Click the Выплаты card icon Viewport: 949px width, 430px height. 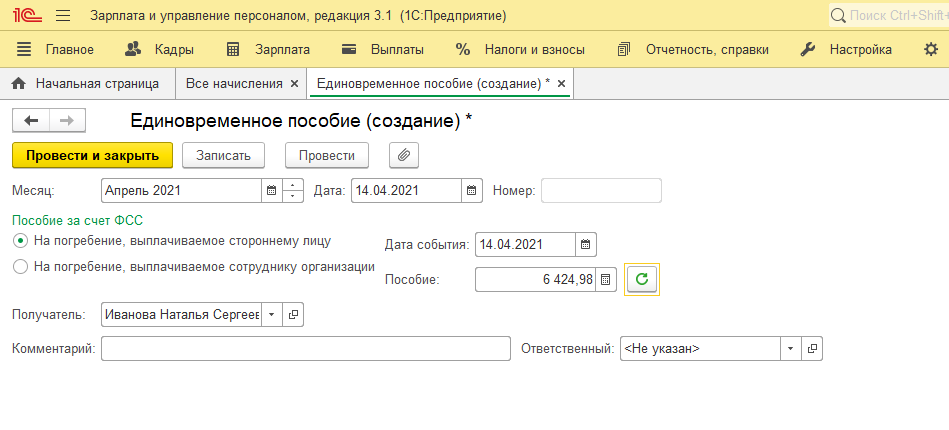(349, 50)
